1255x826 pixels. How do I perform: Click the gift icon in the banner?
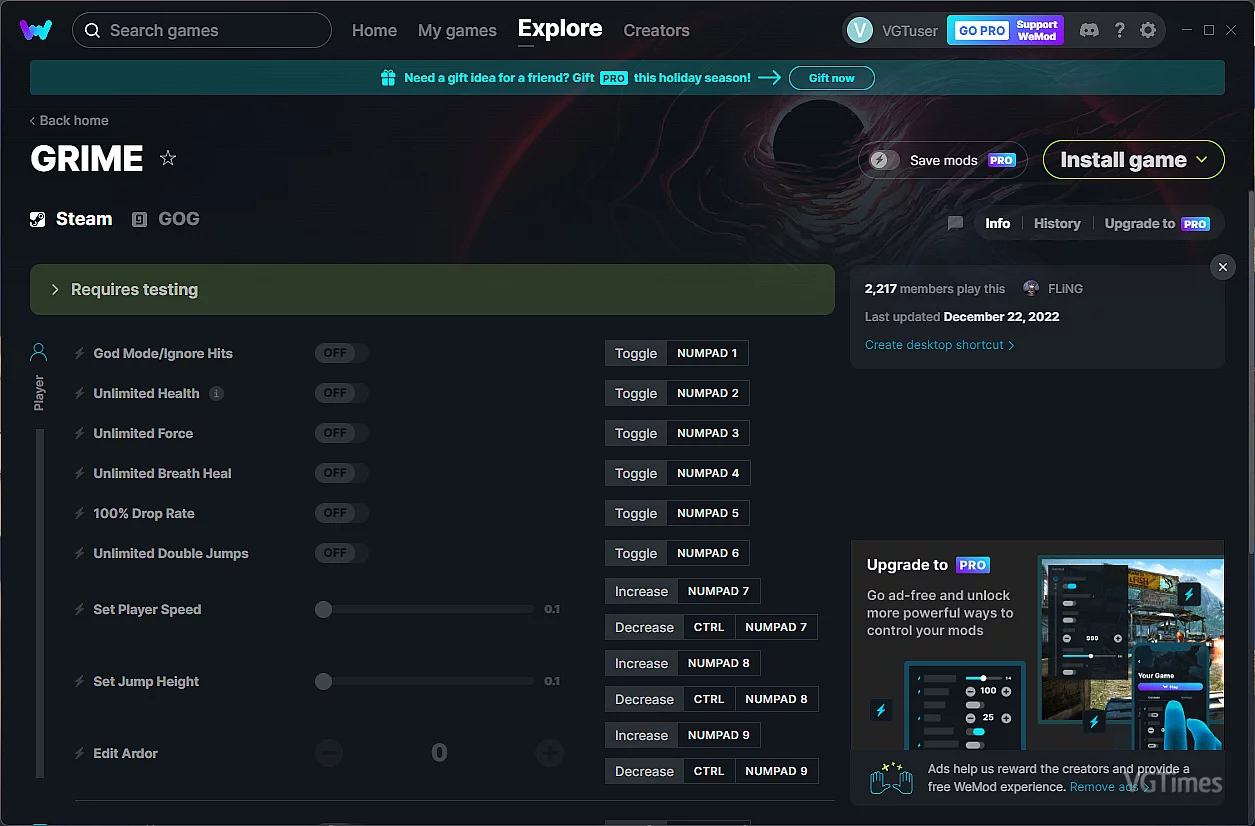point(388,78)
